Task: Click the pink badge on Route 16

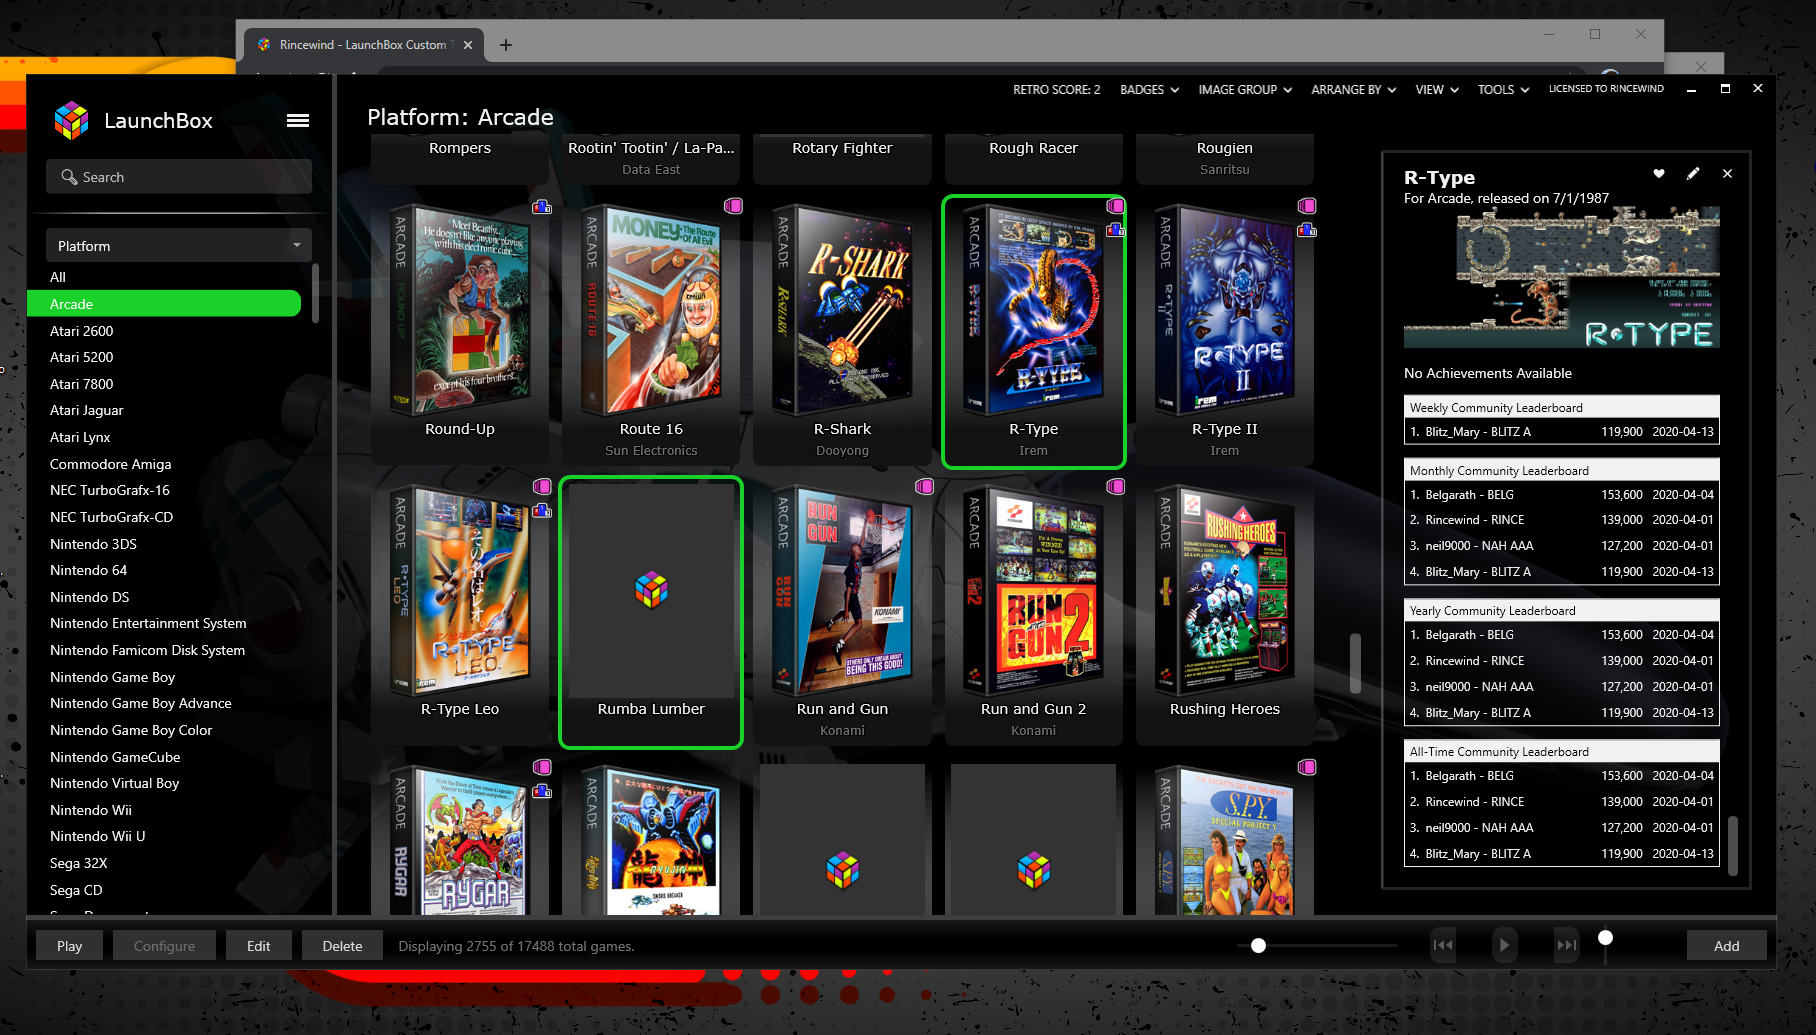Action: point(733,205)
